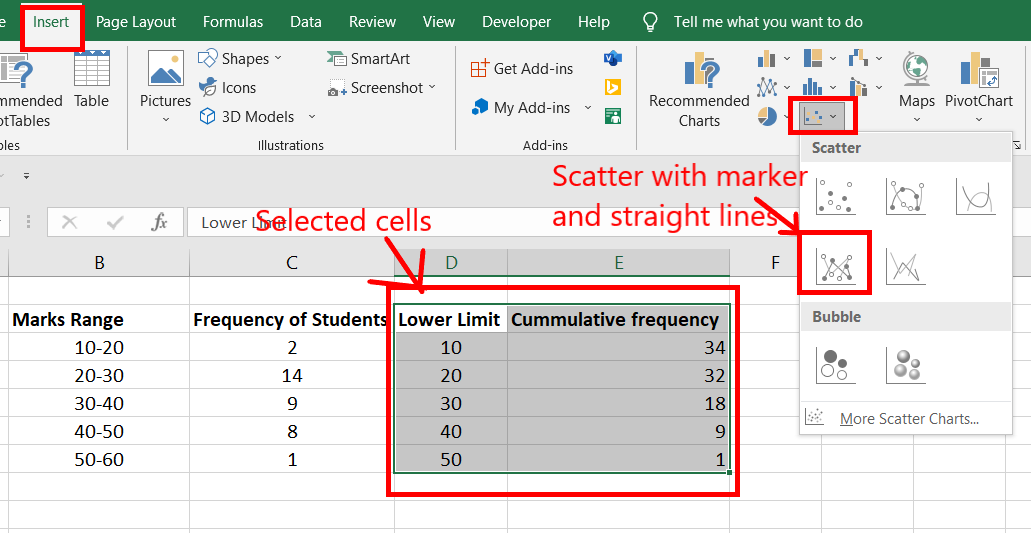Open the Column or Bar chart menu
Image resolution: width=1031 pixels, height=533 pixels.
[773, 58]
